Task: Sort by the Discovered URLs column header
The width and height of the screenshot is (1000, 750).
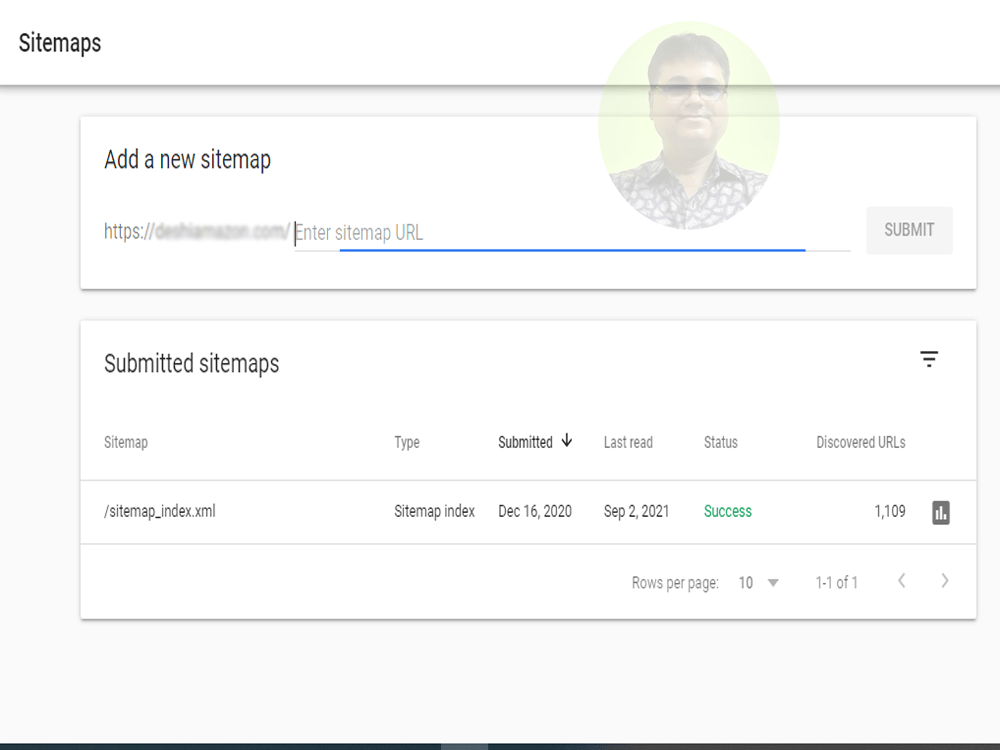Action: point(861,442)
